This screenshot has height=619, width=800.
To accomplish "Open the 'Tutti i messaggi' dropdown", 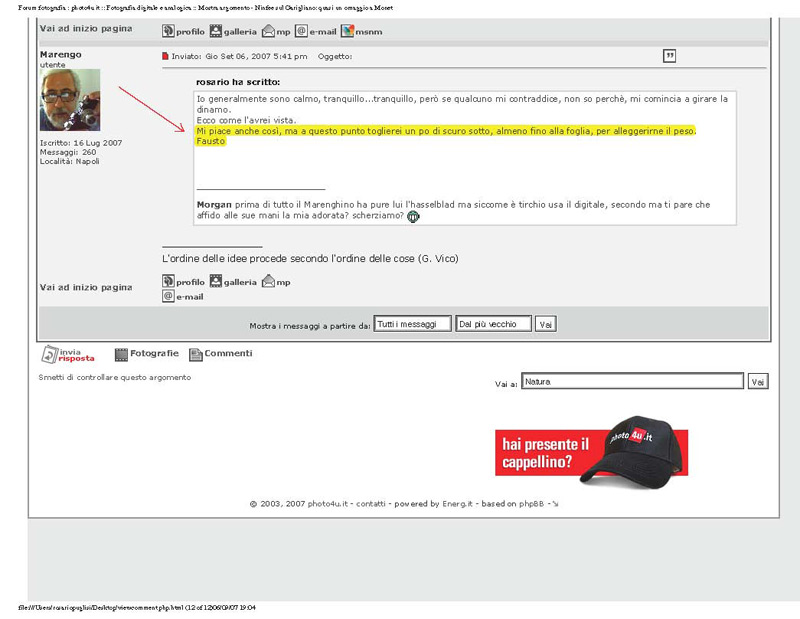I will [x=412, y=324].
